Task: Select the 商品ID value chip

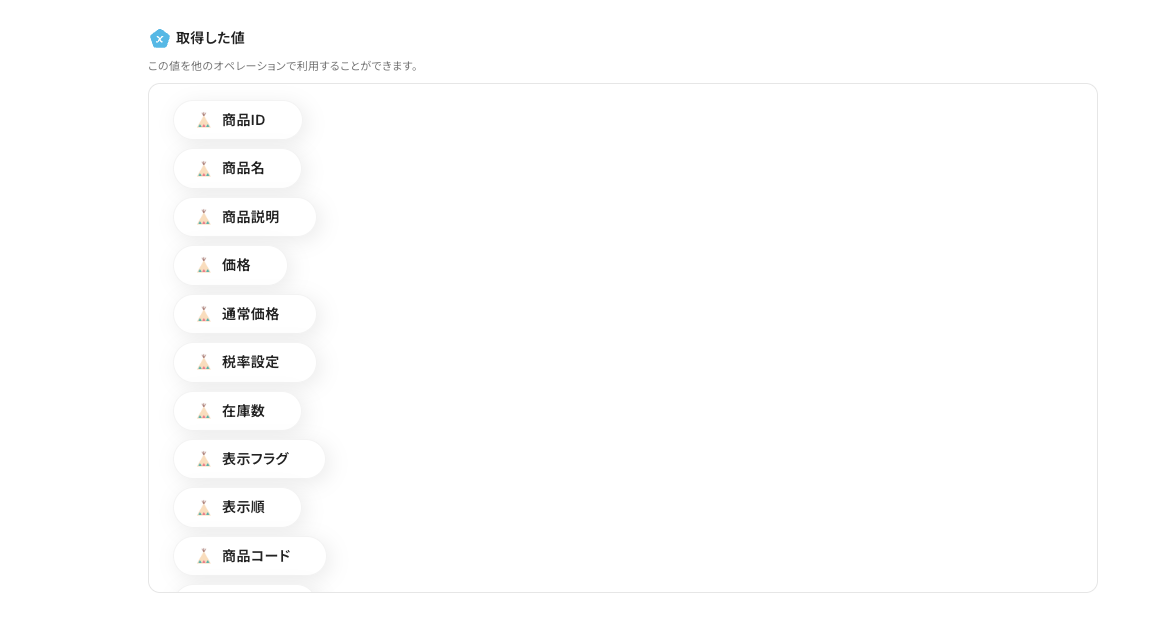Action: pos(243,120)
